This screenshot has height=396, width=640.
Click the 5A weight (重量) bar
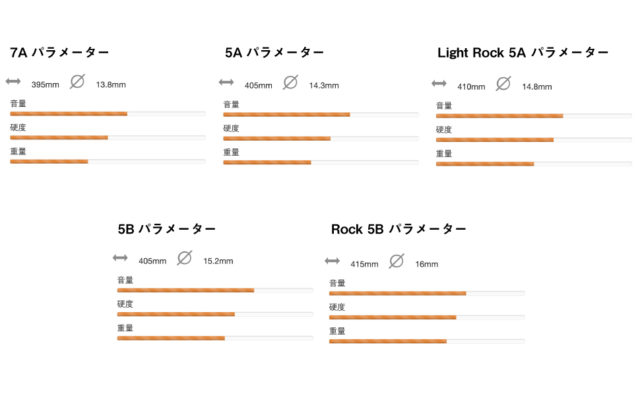[x=321, y=162]
